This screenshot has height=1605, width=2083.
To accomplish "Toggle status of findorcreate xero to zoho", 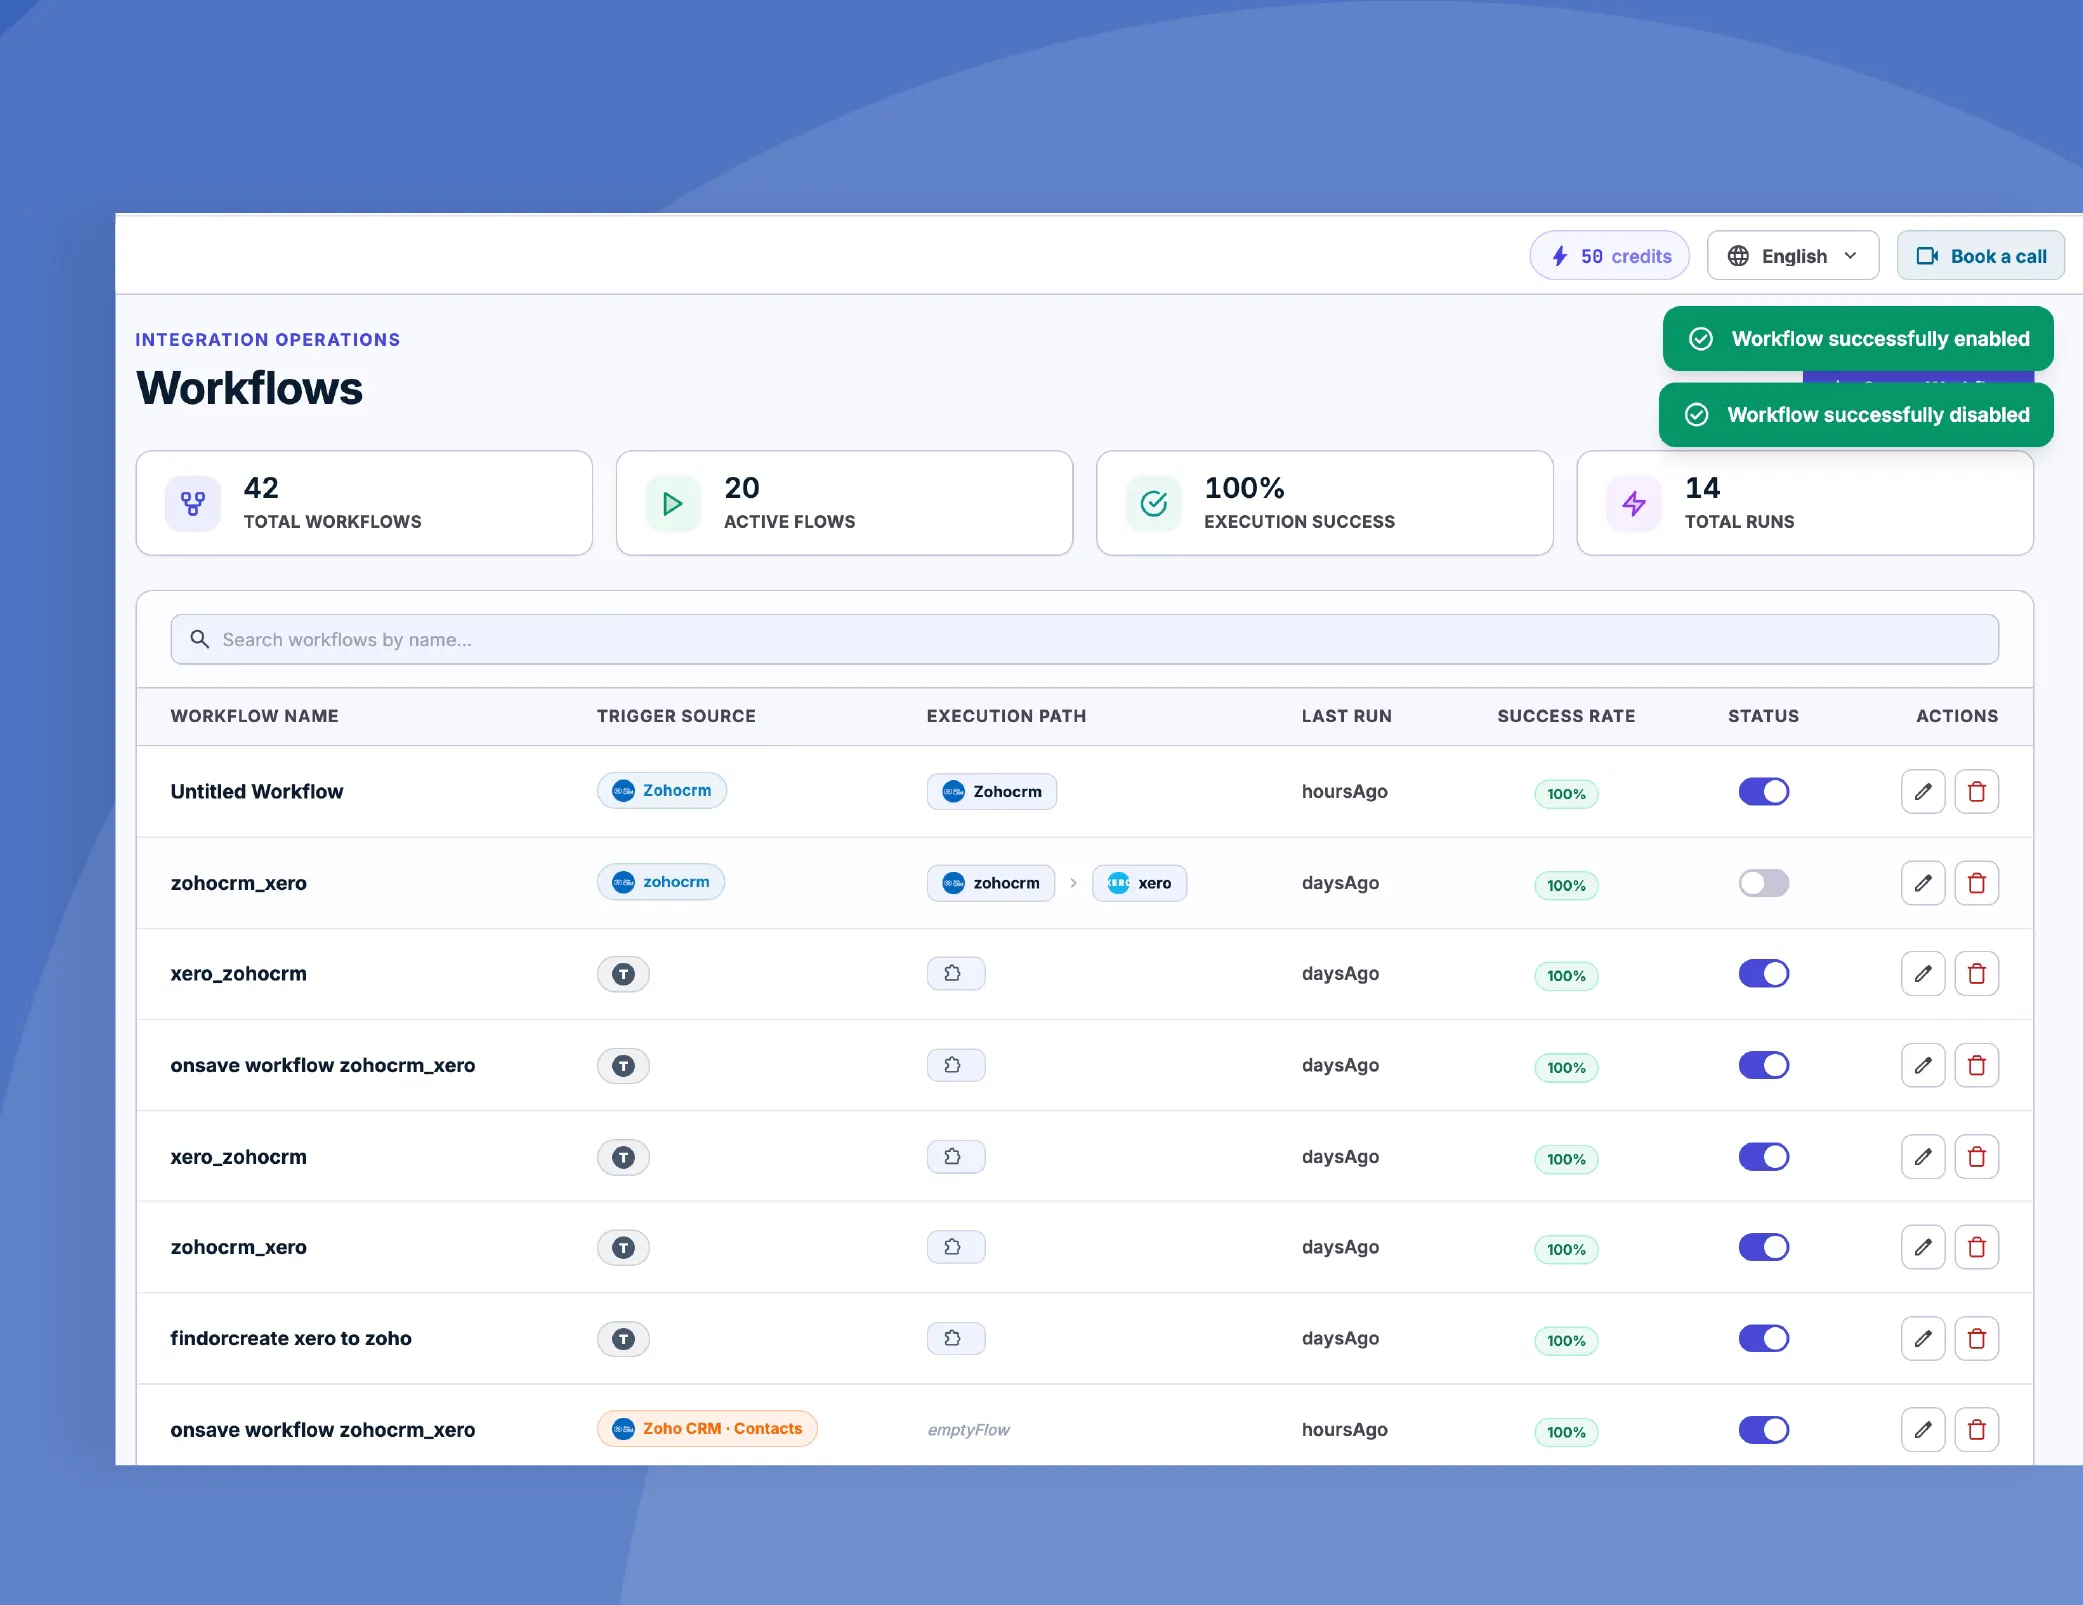I will click(1763, 1338).
